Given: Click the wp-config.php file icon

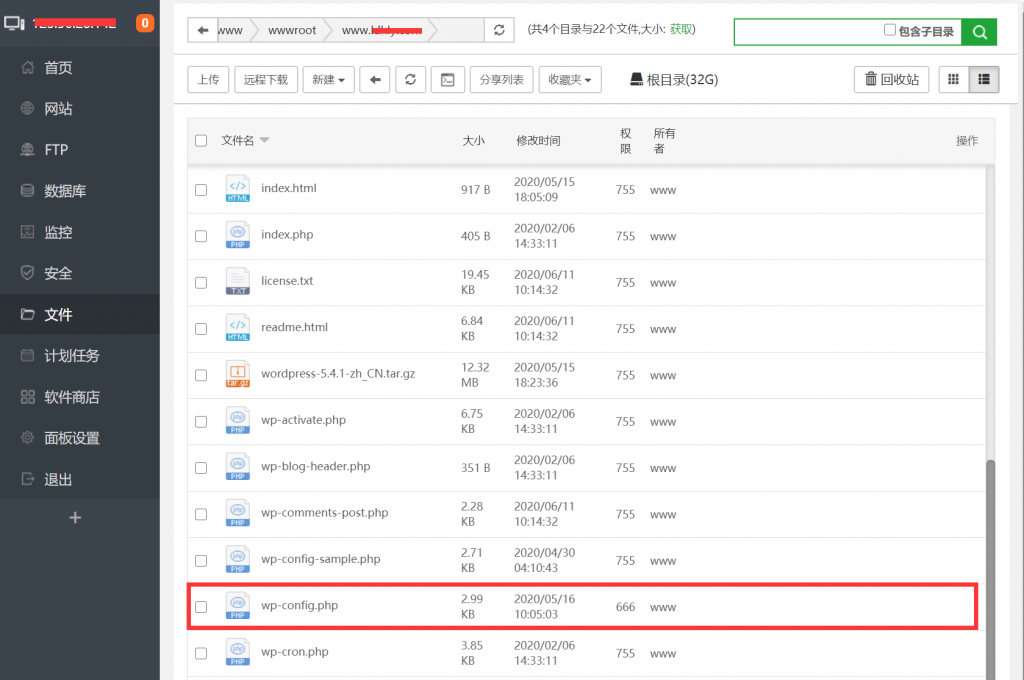Looking at the screenshot, I should (x=238, y=606).
